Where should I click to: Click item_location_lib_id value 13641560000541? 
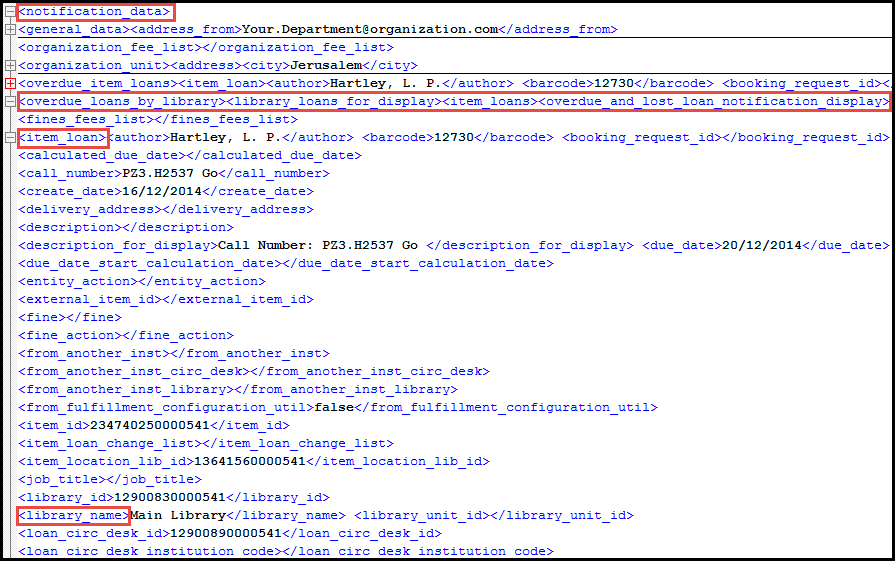250,461
